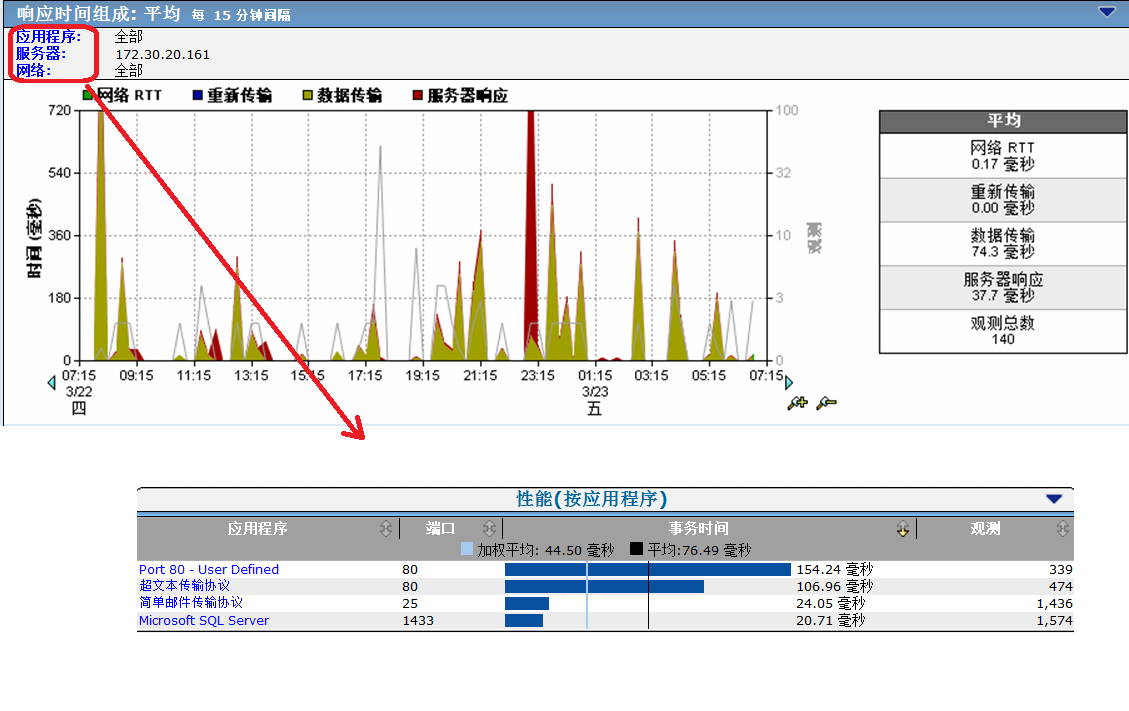Click the 服务器 filter label

(40, 53)
